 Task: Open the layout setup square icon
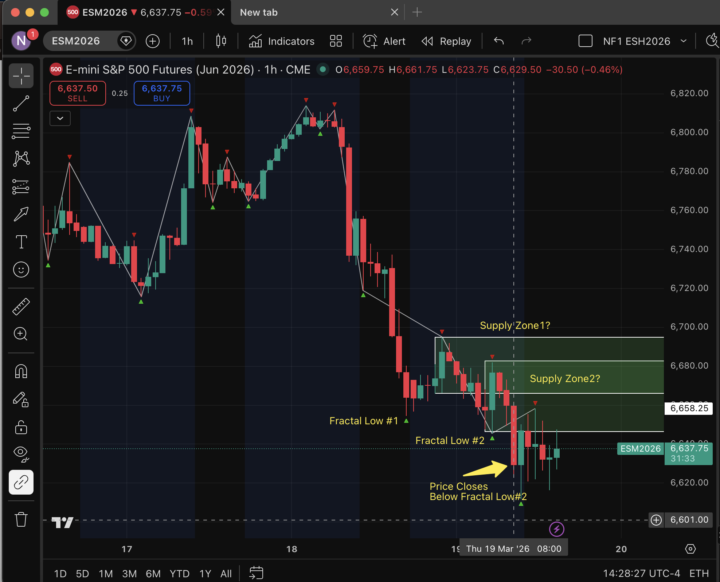tap(585, 41)
